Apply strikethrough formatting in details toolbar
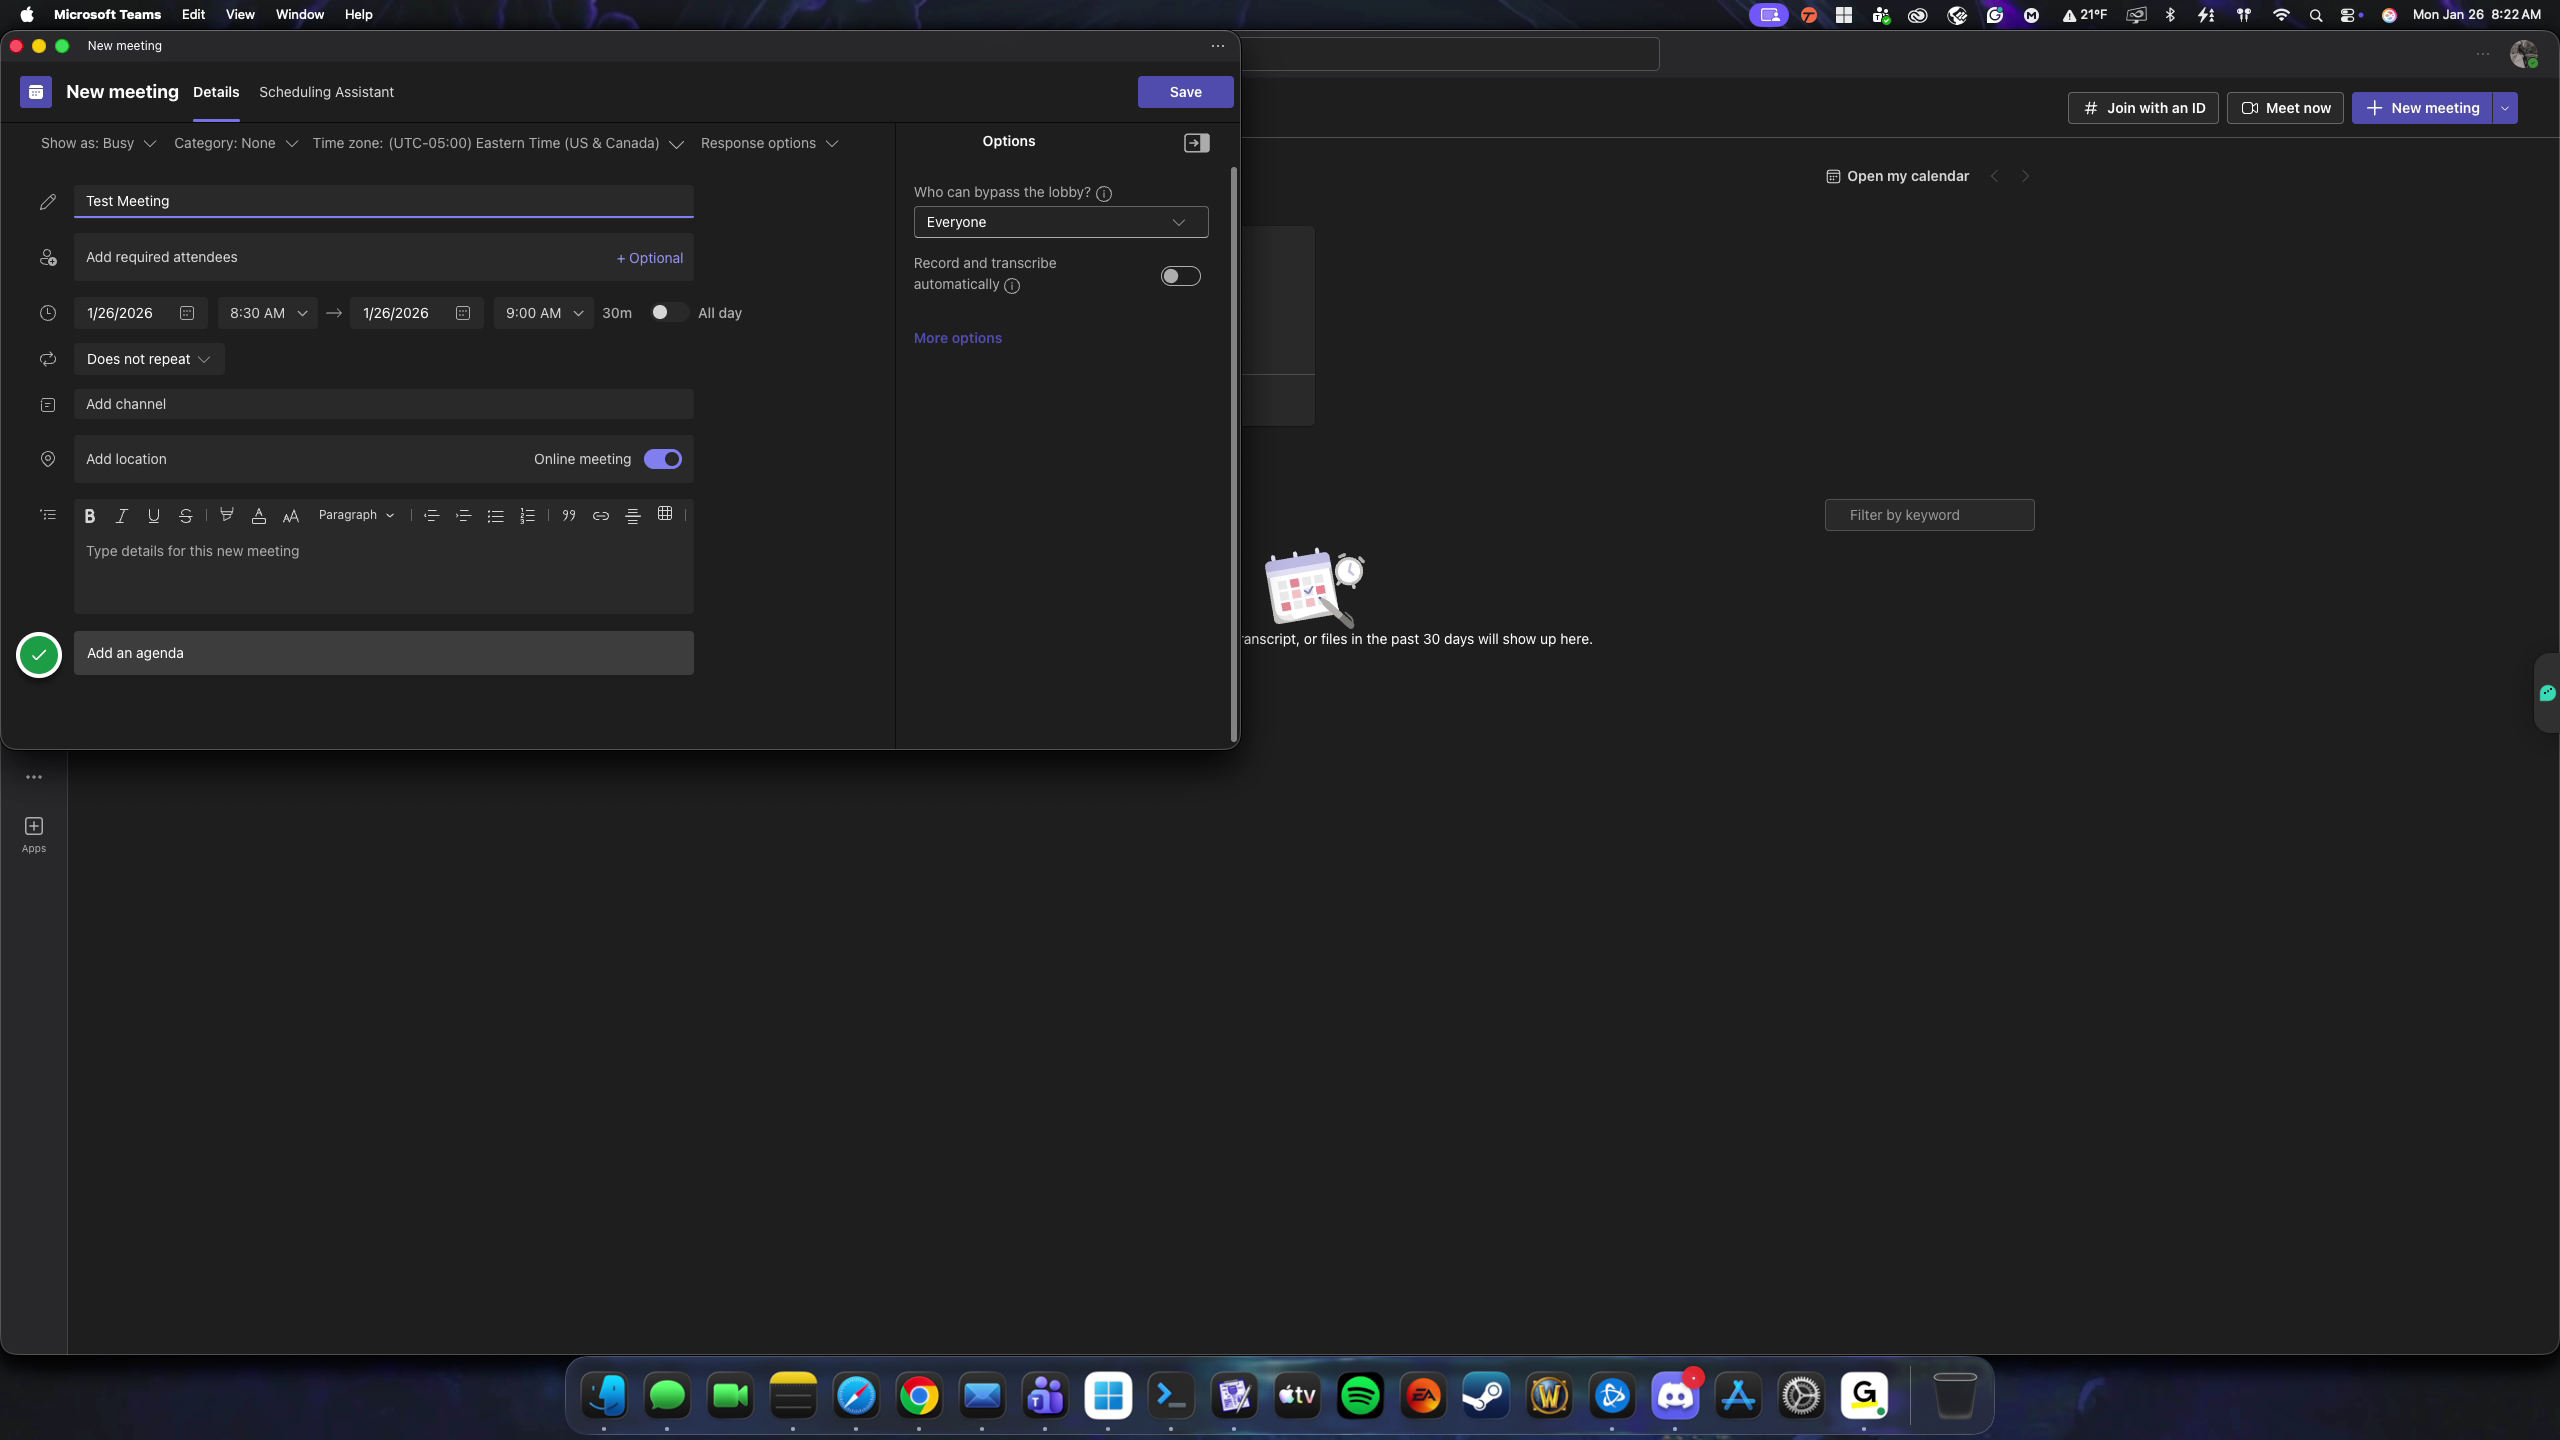Image resolution: width=2560 pixels, height=1440 pixels. tap(186, 515)
